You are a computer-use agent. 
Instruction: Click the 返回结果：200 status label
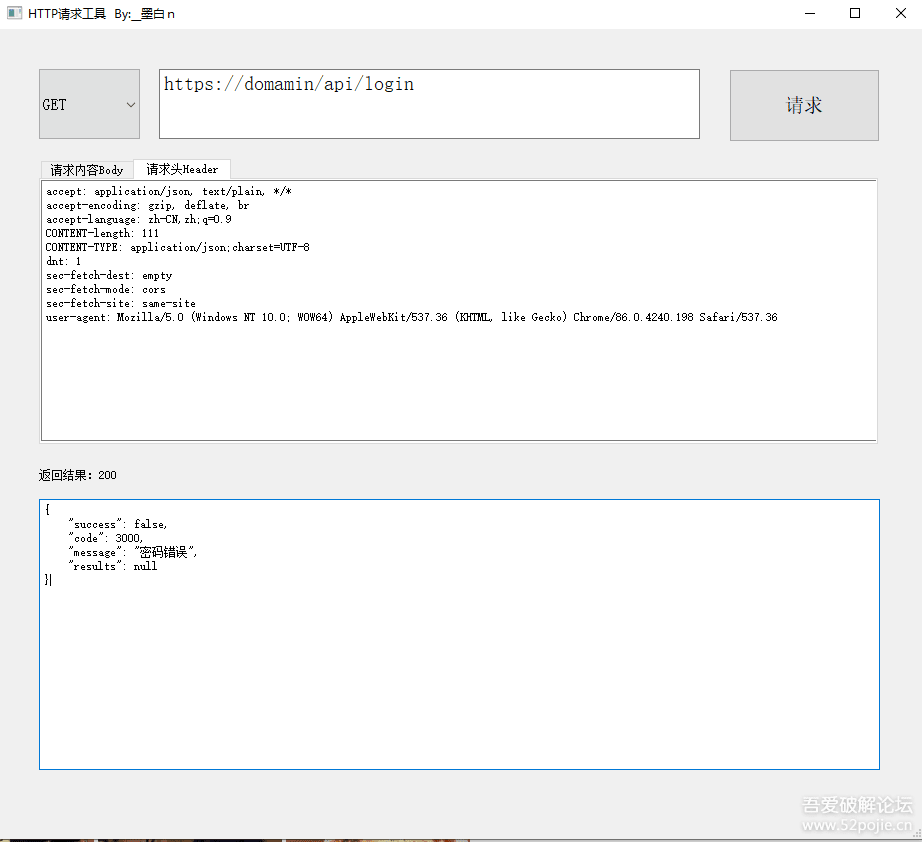[x=76, y=475]
